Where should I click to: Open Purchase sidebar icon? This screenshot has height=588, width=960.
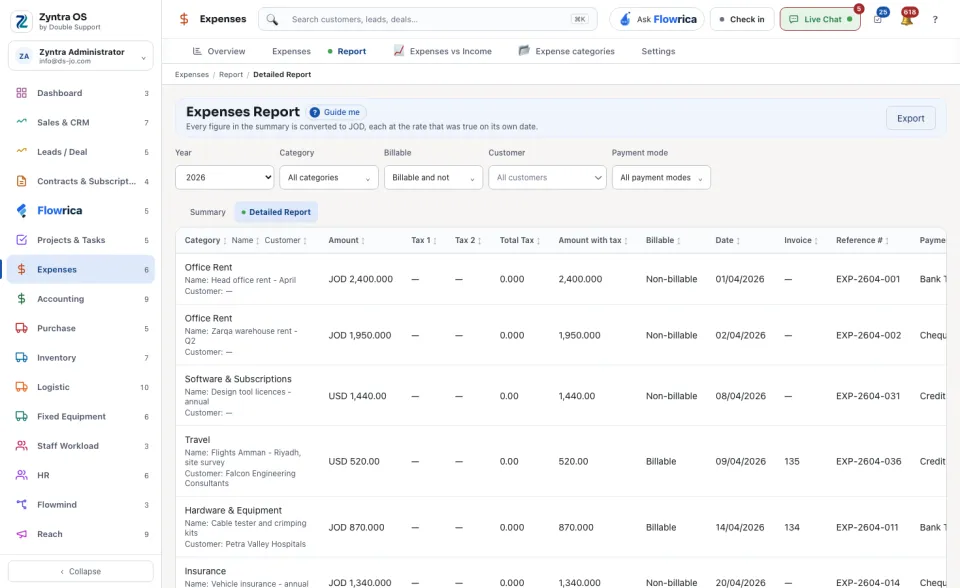click(x=21, y=328)
